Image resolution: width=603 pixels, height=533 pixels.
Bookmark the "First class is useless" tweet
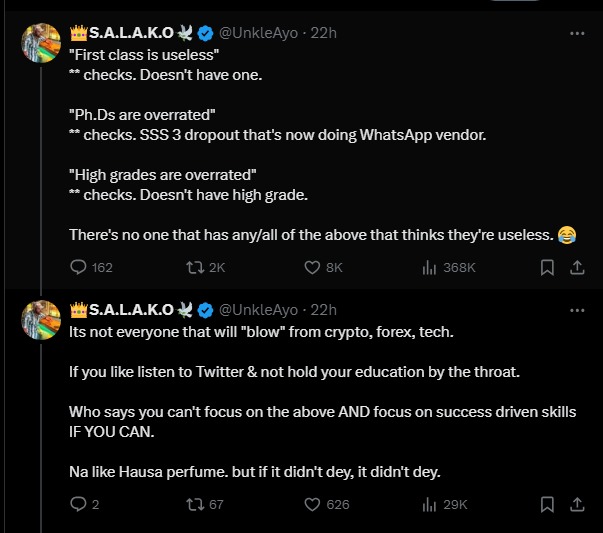click(x=547, y=267)
